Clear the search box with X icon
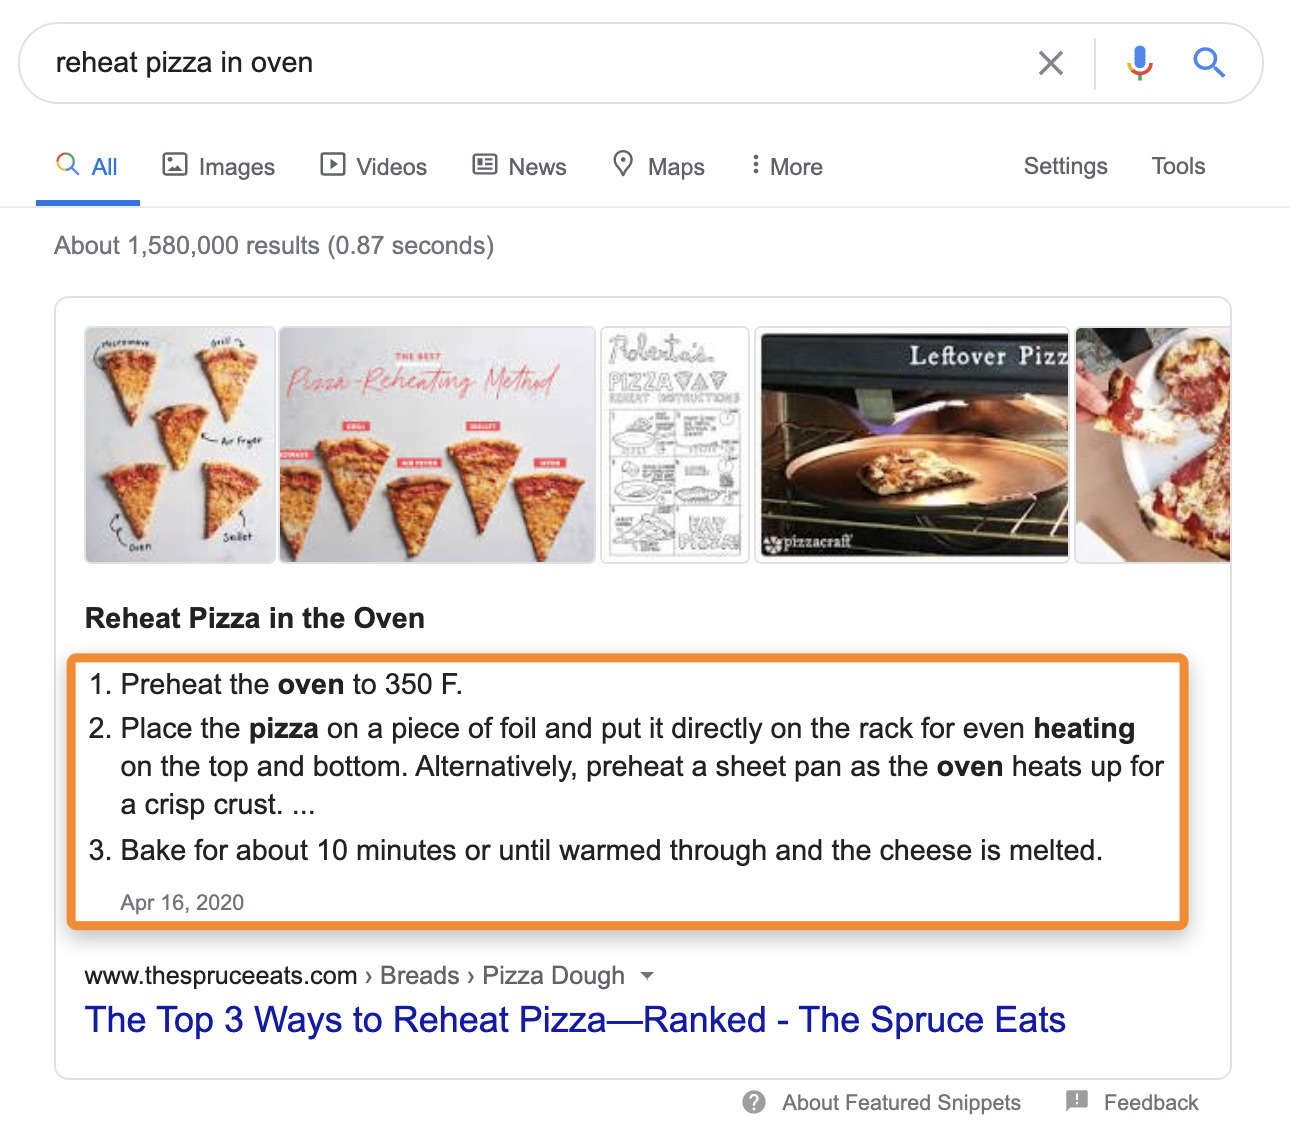 point(1050,63)
